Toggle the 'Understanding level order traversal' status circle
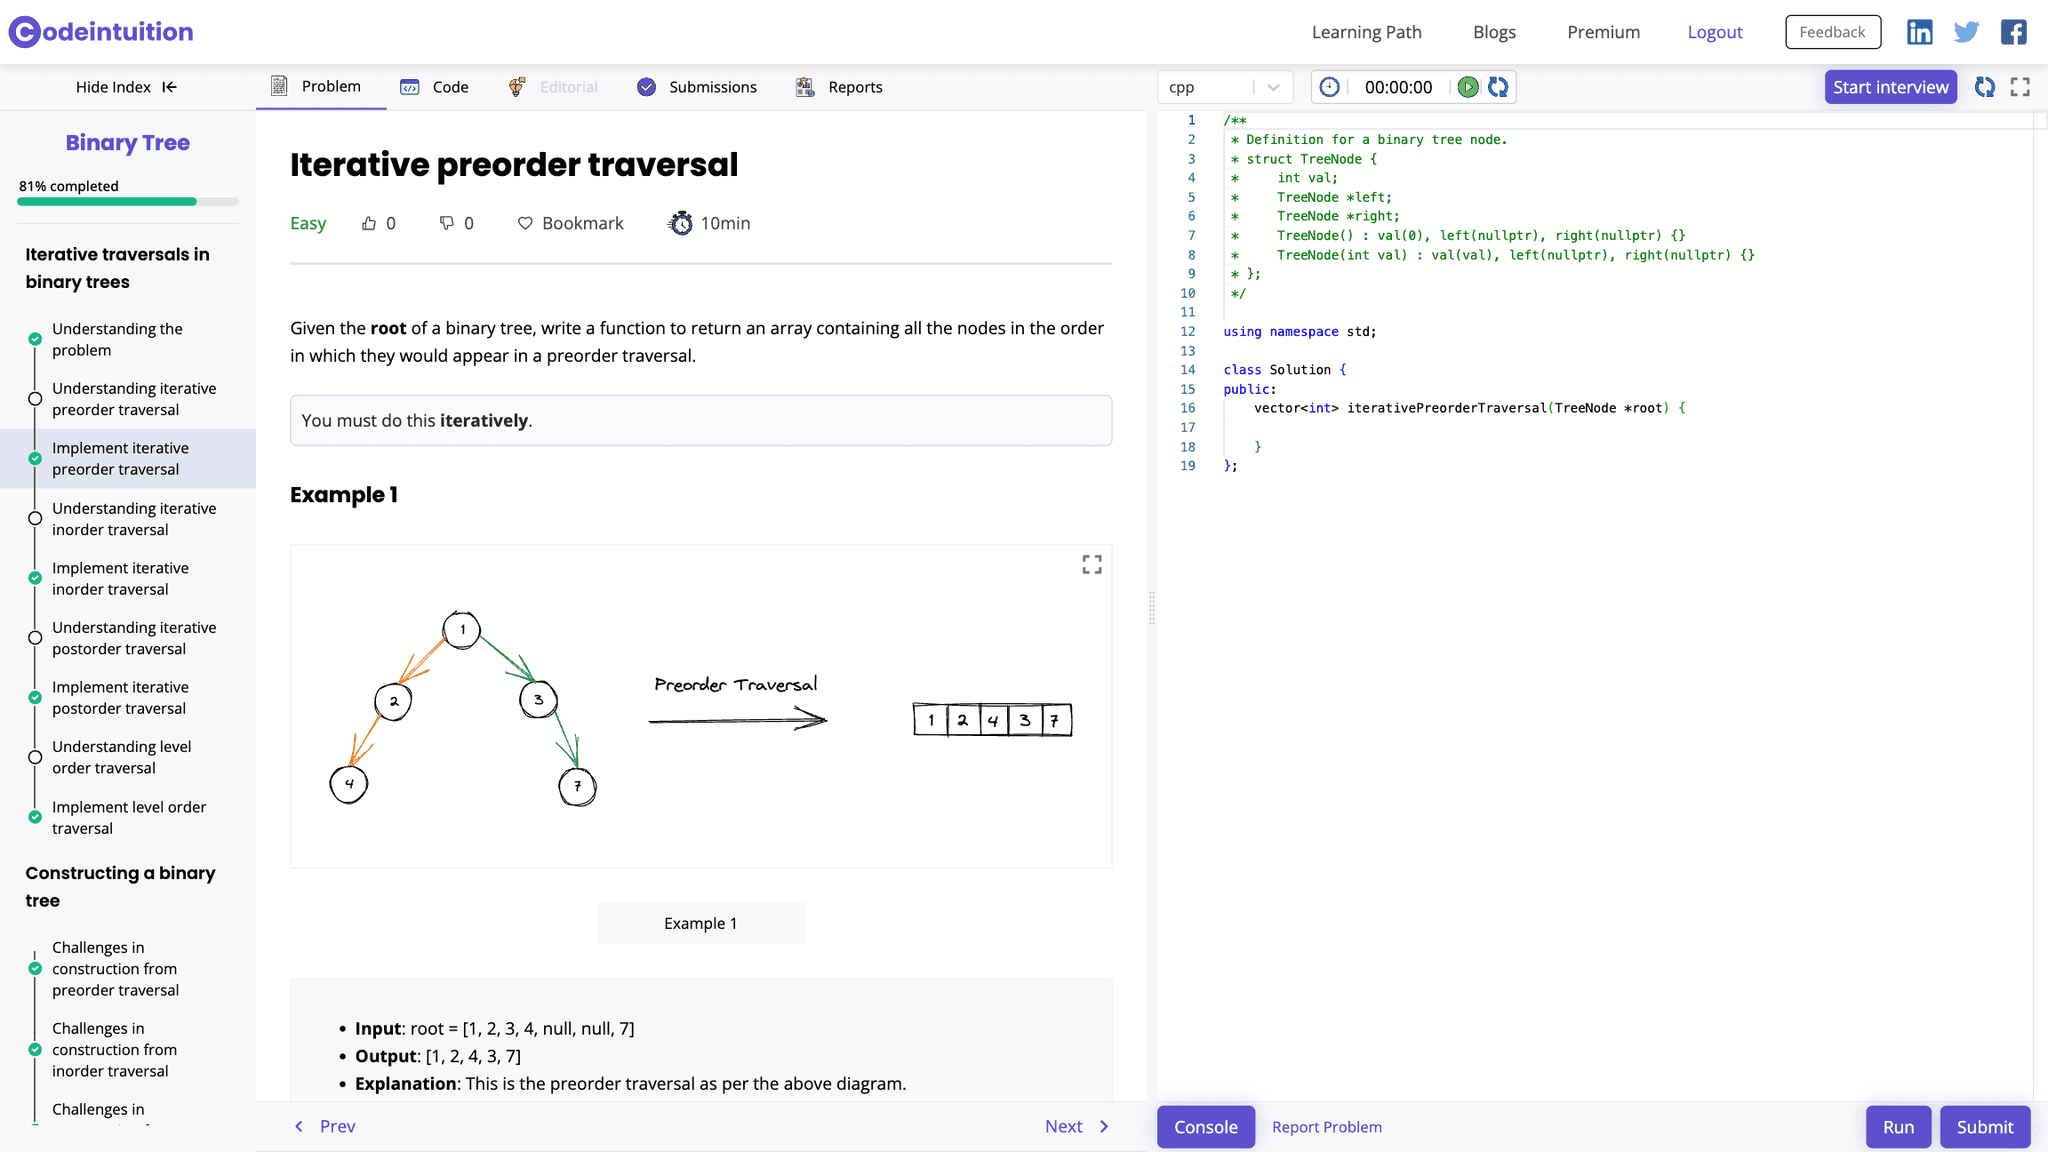Viewport: 2048px width, 1152px height. point(35,757)
